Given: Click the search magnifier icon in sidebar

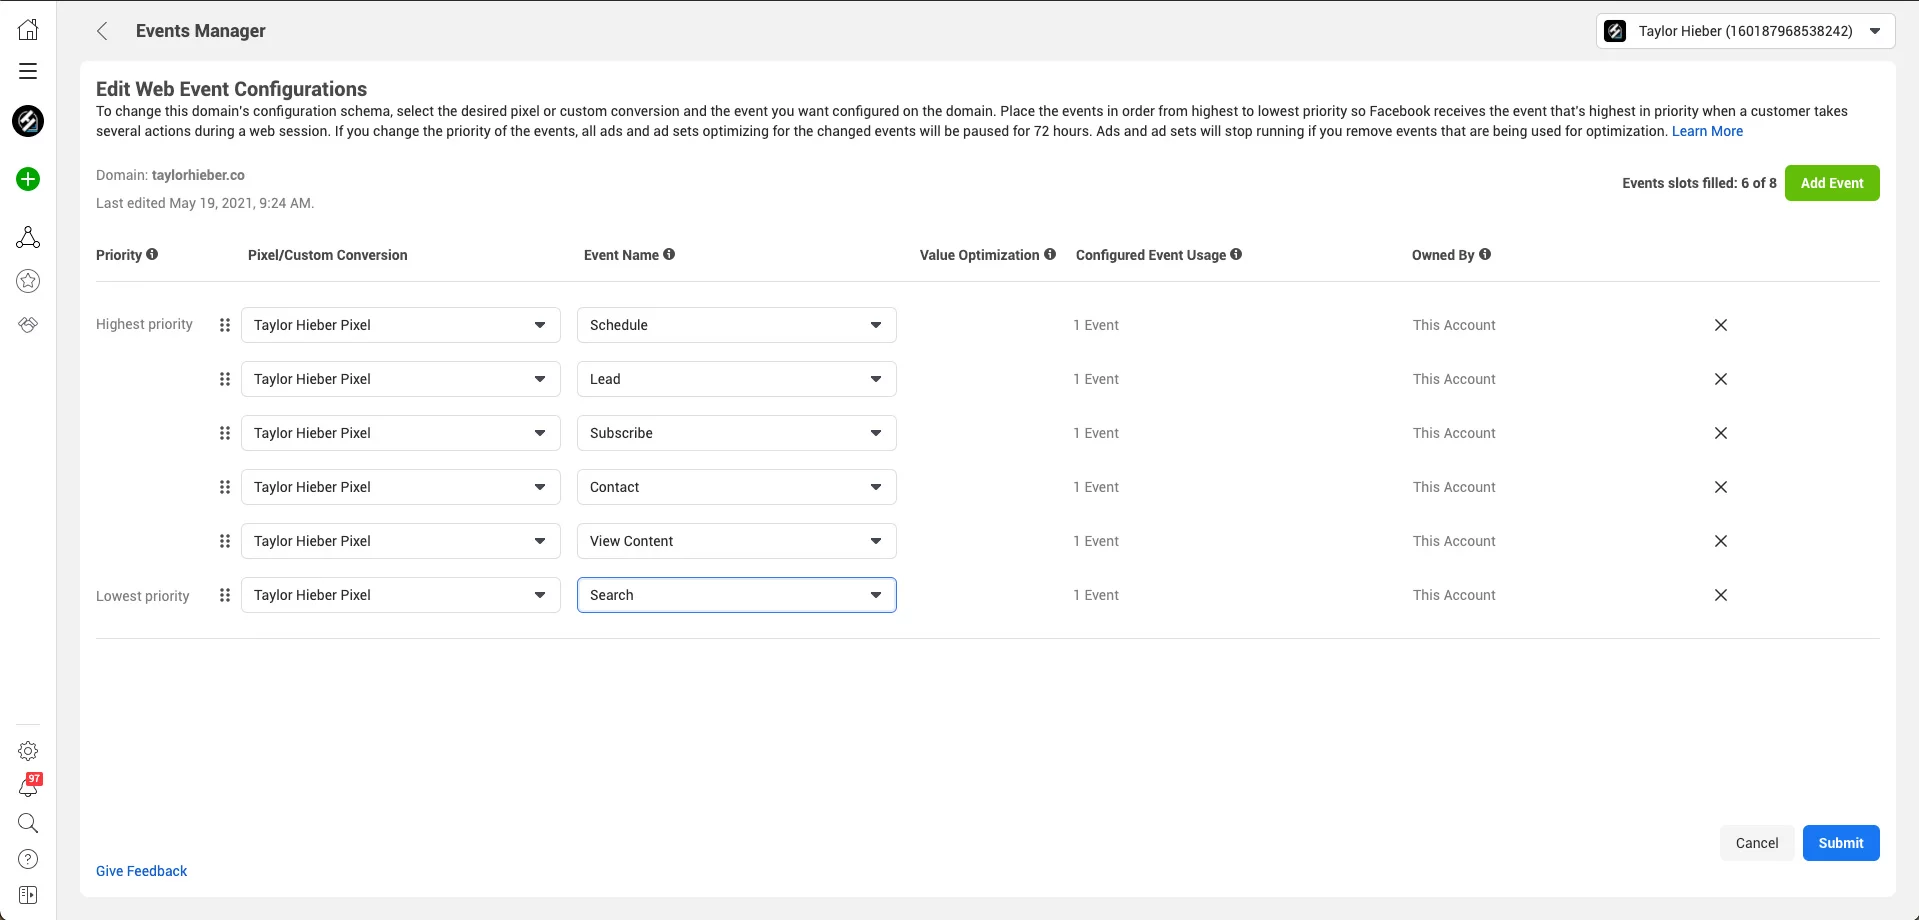Looking at the screenshot, I should [x=28, y=823].
